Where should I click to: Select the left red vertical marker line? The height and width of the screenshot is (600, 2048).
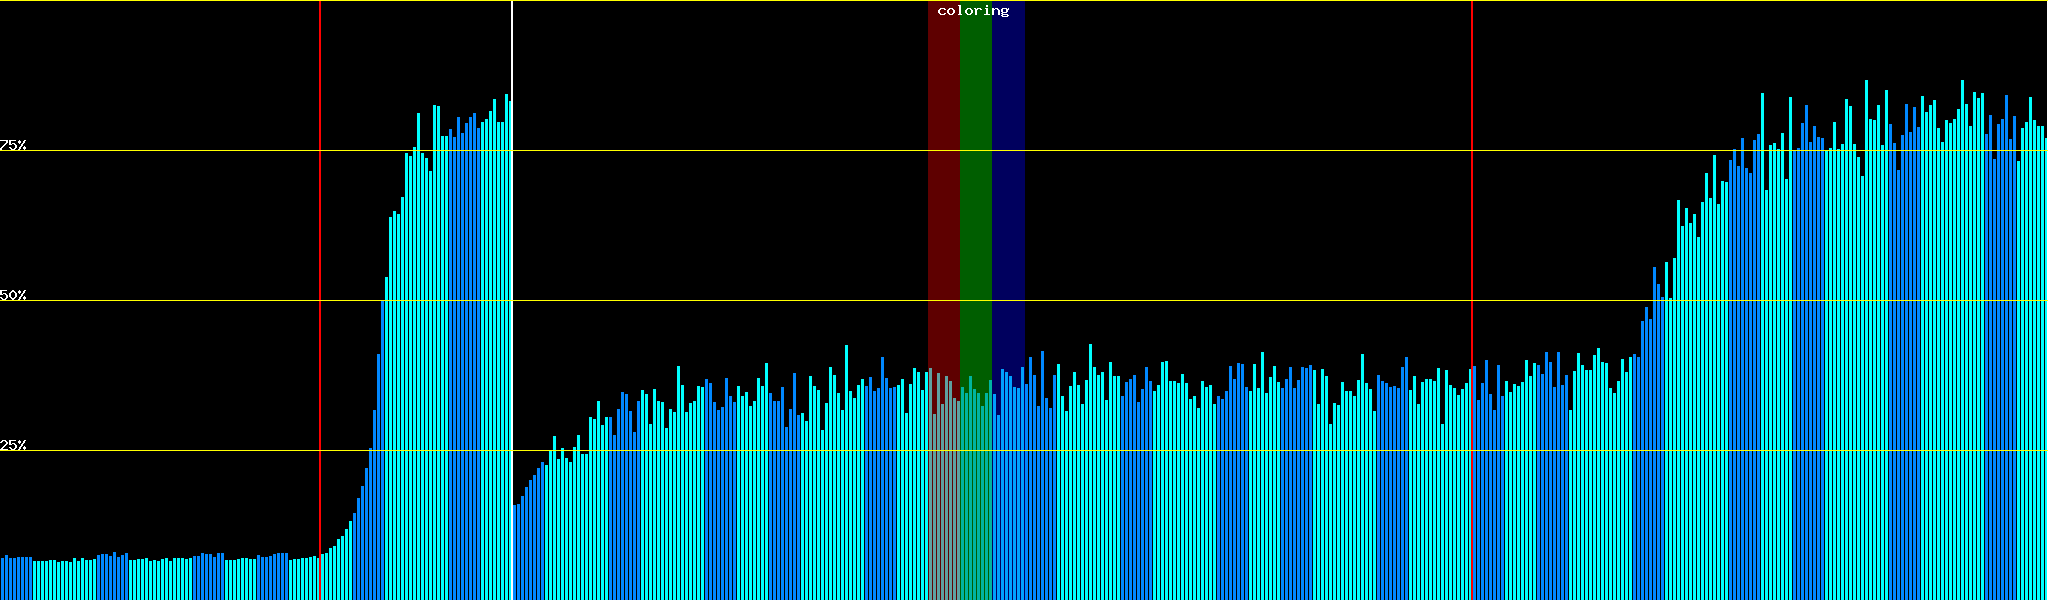click(x=320, y=250)
